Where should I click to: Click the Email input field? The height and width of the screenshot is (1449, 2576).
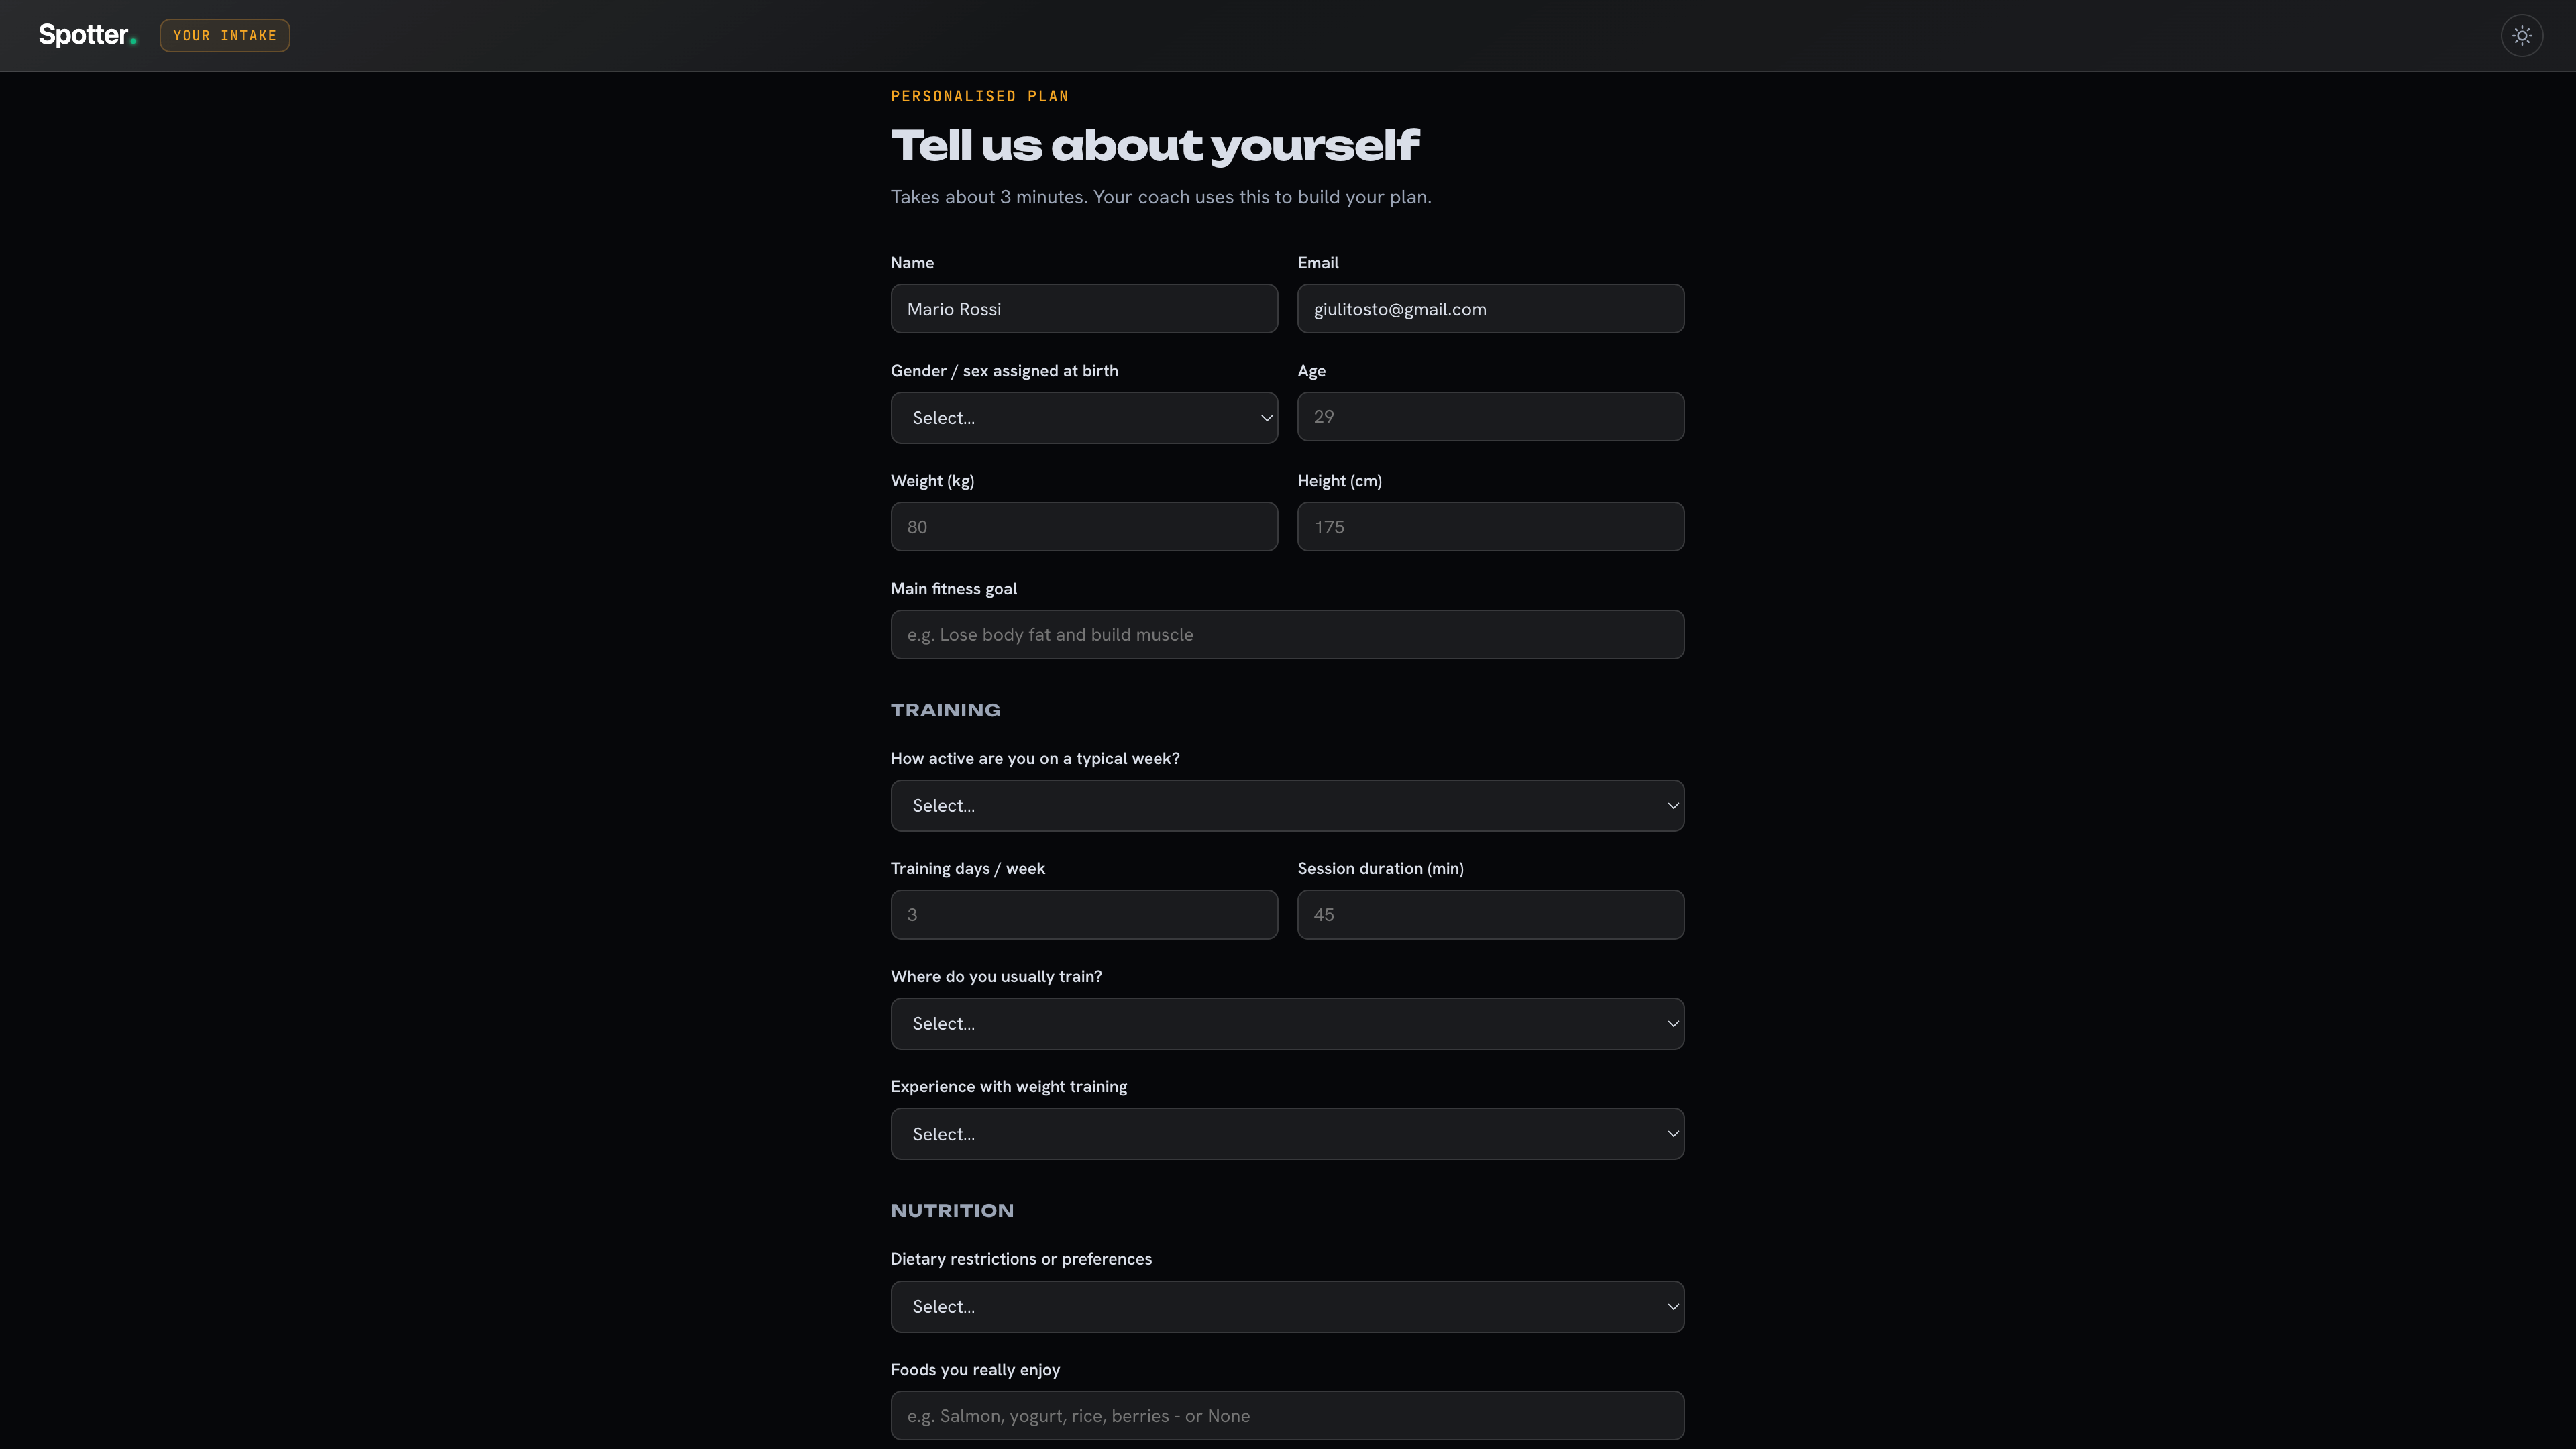click(1490, 309)
